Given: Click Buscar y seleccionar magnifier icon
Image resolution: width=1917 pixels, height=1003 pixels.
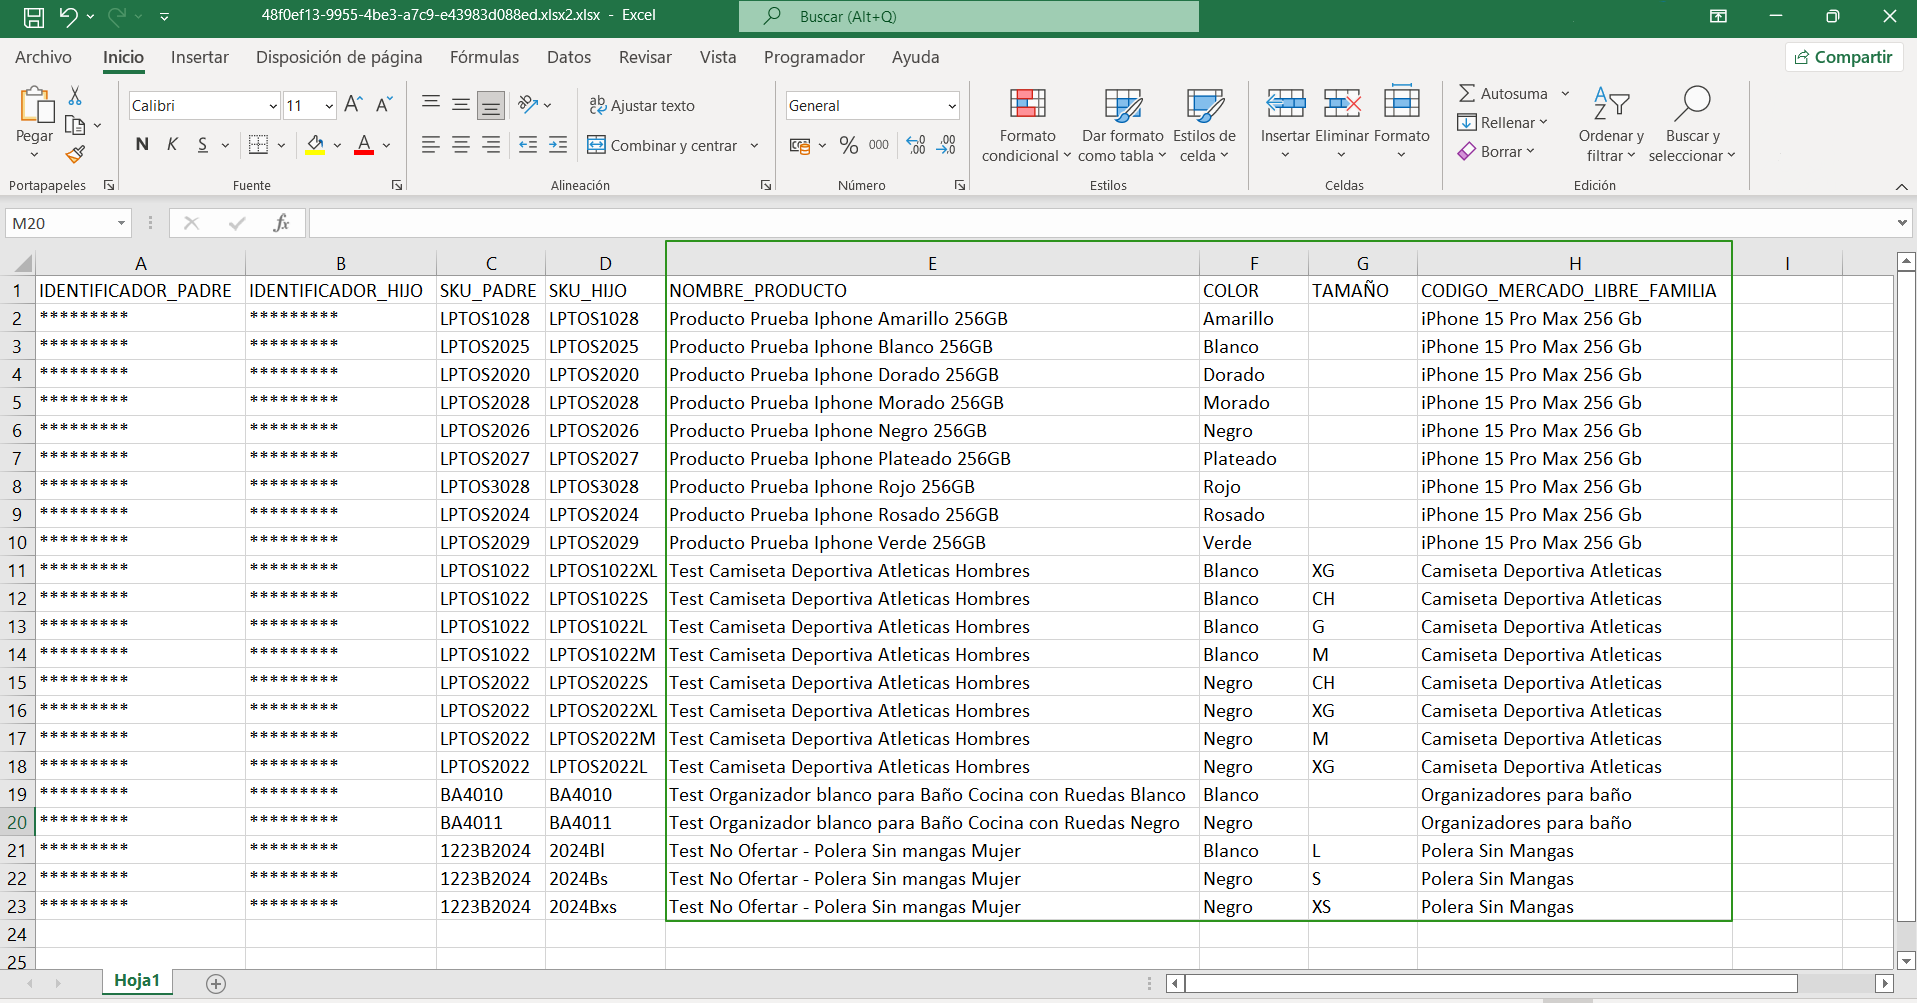Looking at the screenshot, I should pyautogui.click(x=1692, y=103).
